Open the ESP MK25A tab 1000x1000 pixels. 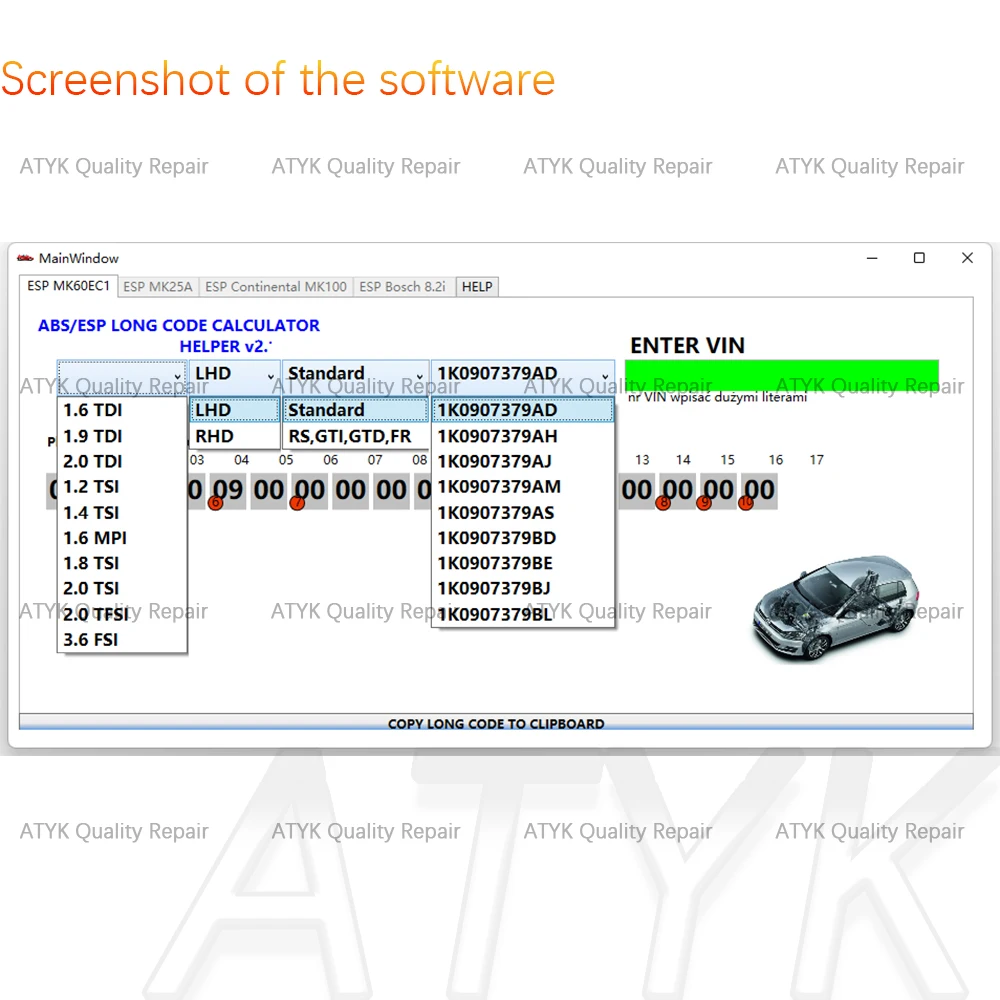[158, 287]
